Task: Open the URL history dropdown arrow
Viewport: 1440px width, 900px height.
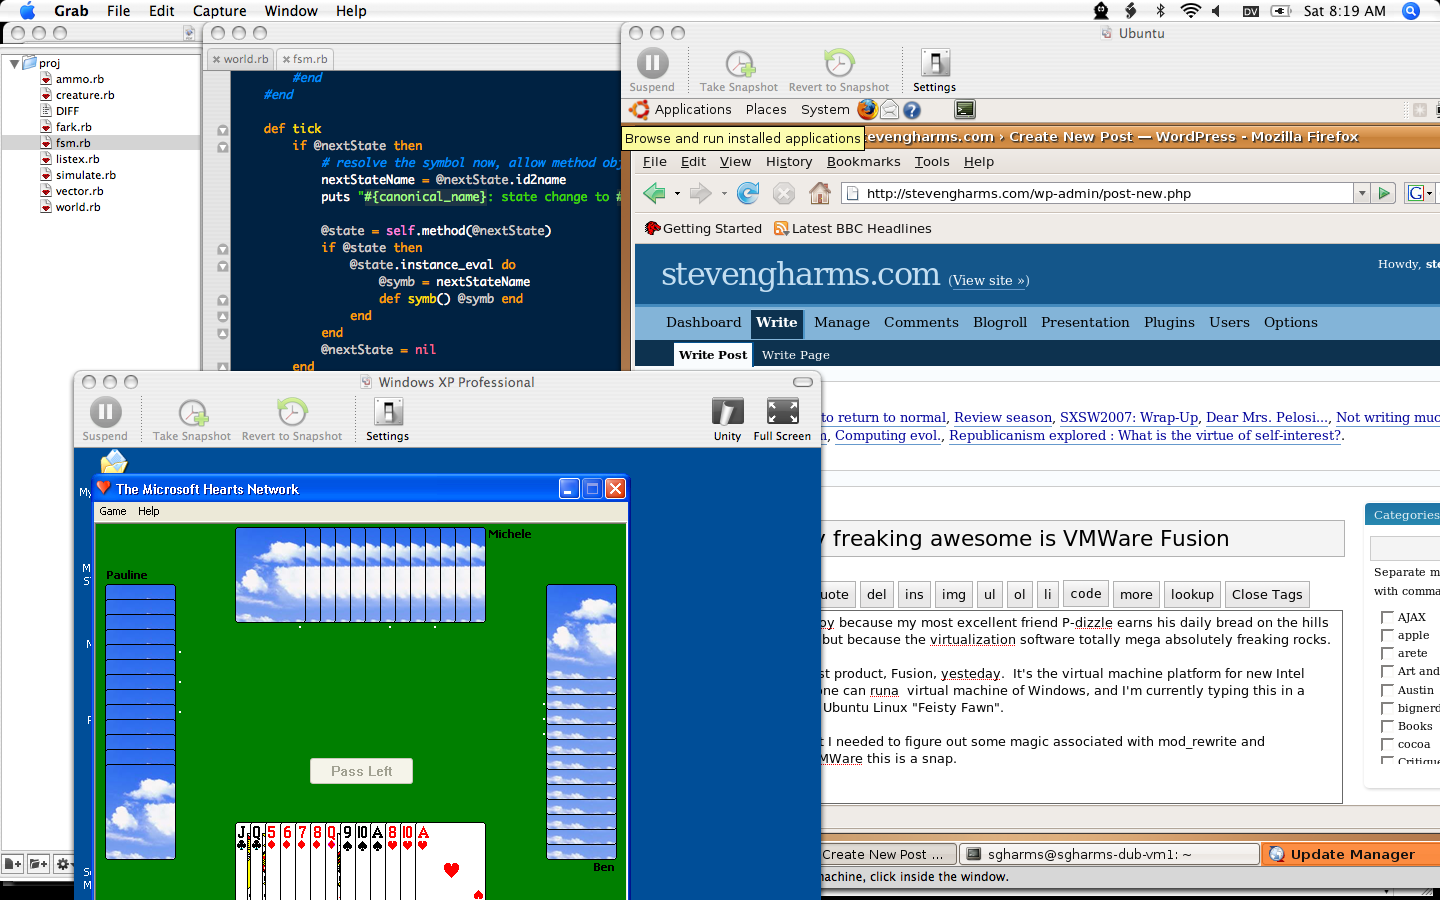Action: 1361,193
